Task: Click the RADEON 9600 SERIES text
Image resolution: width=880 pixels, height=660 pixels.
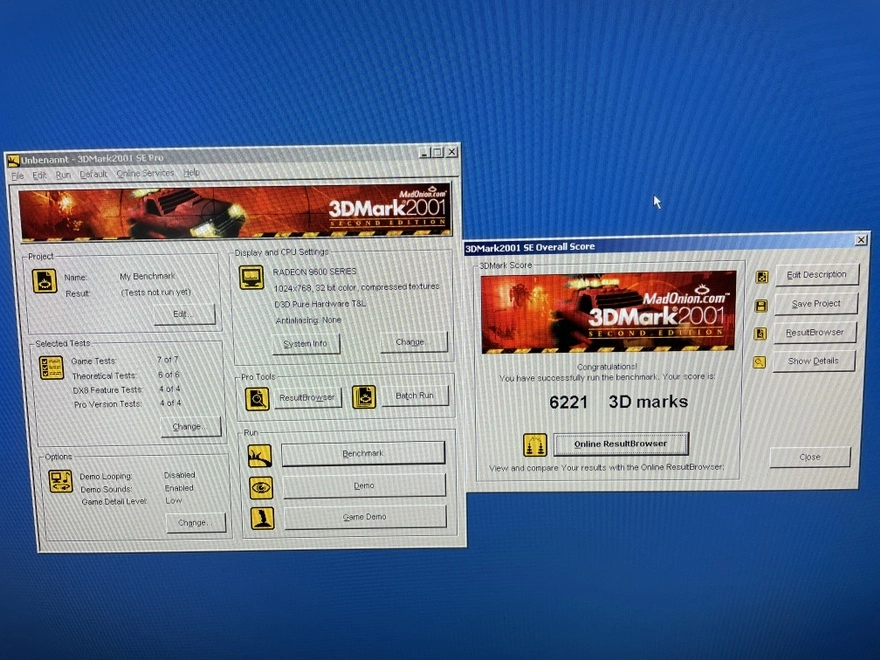Action: pos(314,271)
